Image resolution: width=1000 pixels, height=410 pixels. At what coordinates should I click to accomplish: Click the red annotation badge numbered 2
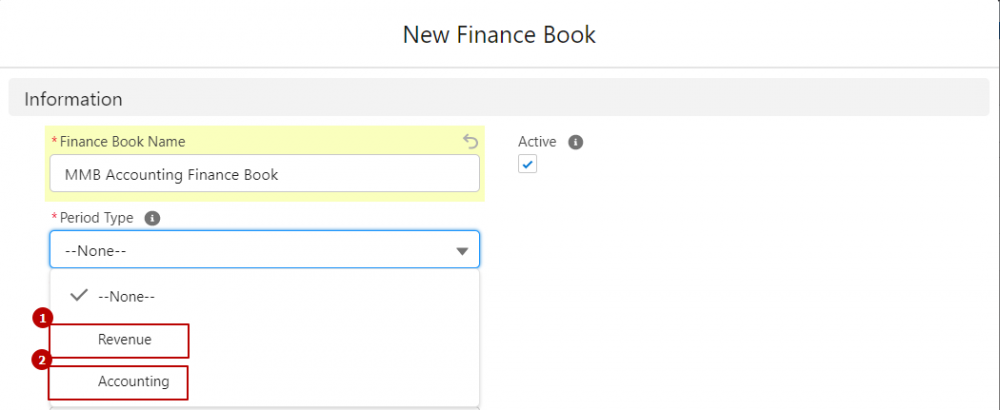[x=42, y=361]
